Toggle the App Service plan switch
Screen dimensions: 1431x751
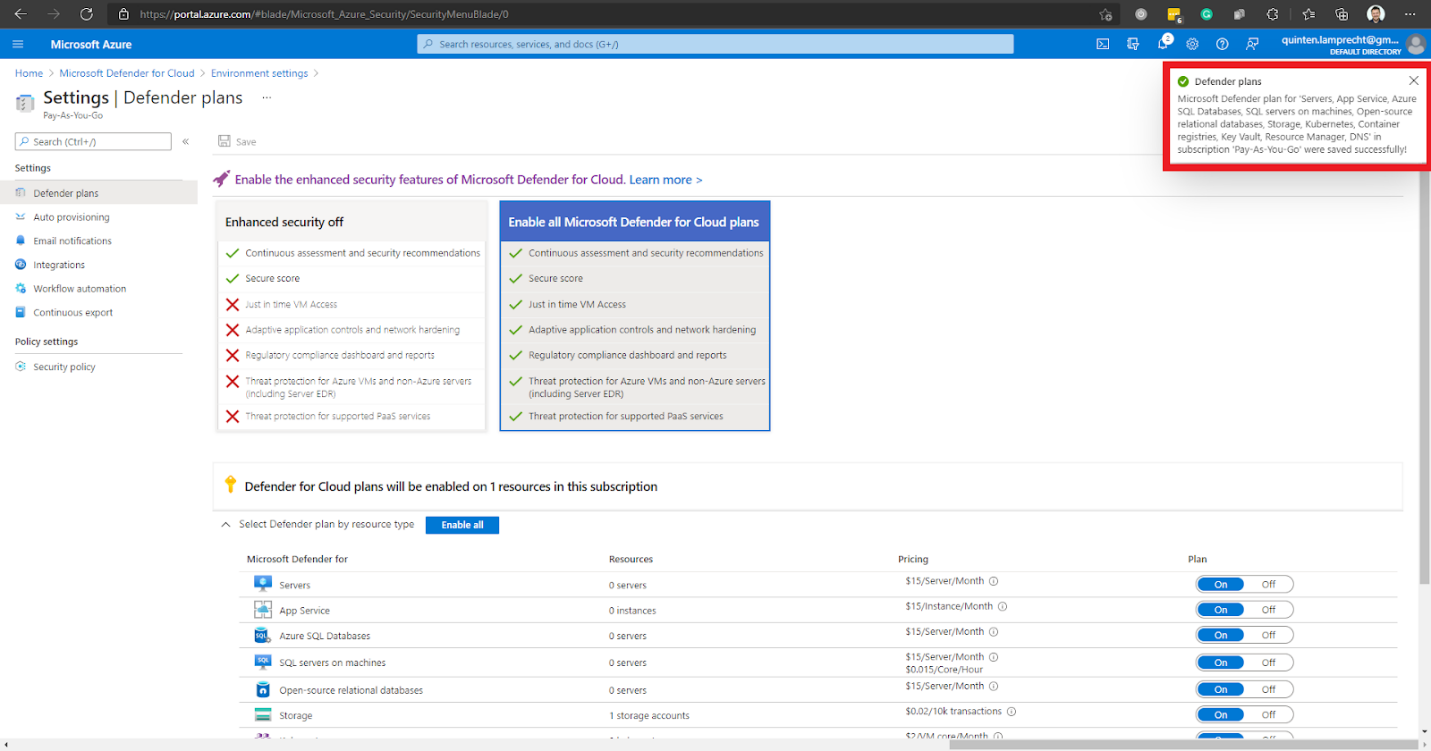pos(1244,610)
